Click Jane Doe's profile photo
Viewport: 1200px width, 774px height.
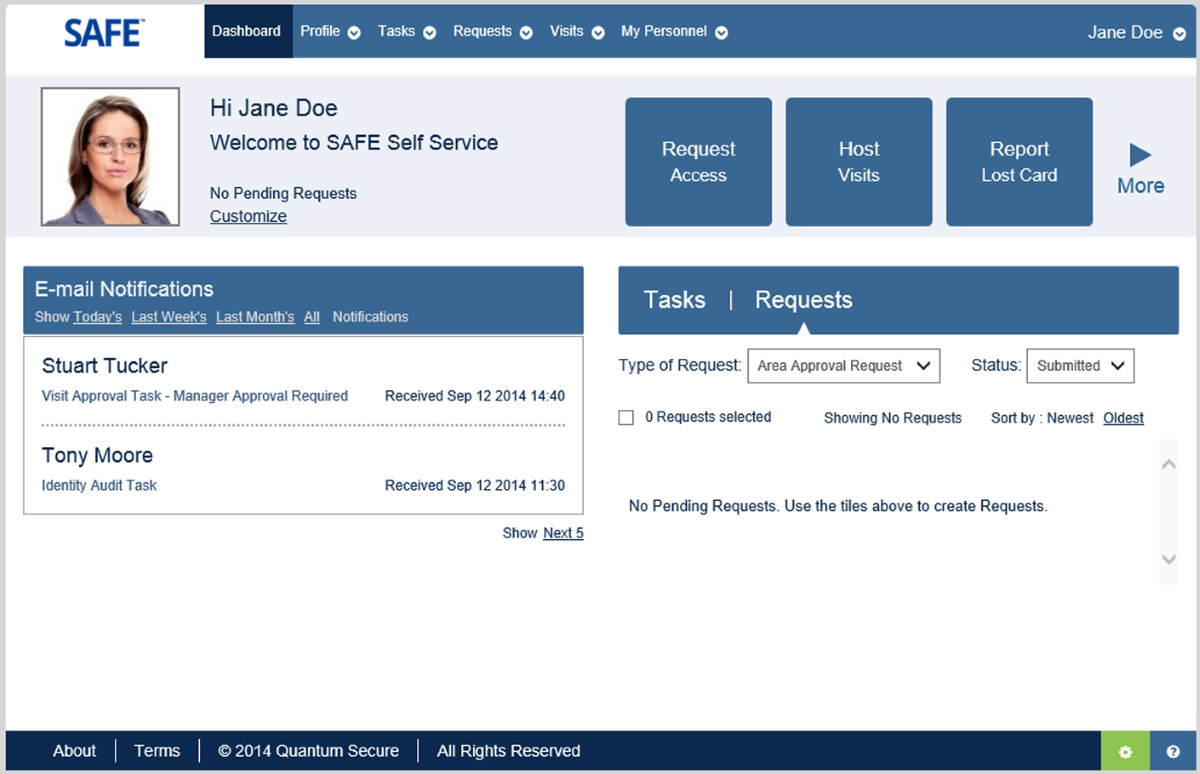point(110,156)
